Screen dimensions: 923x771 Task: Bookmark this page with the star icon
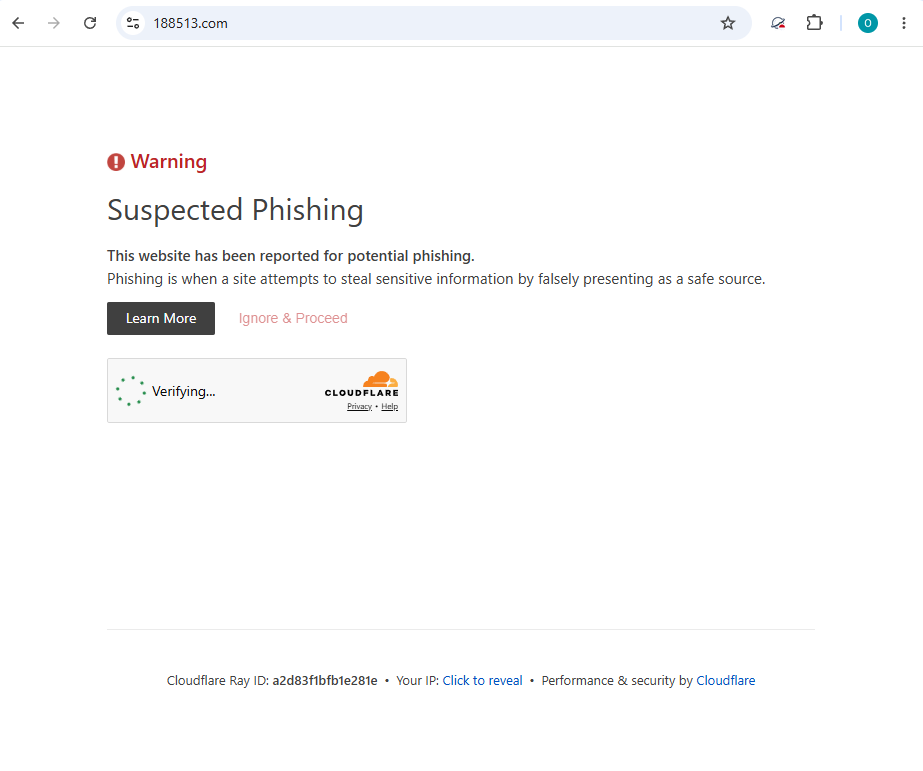728,23
